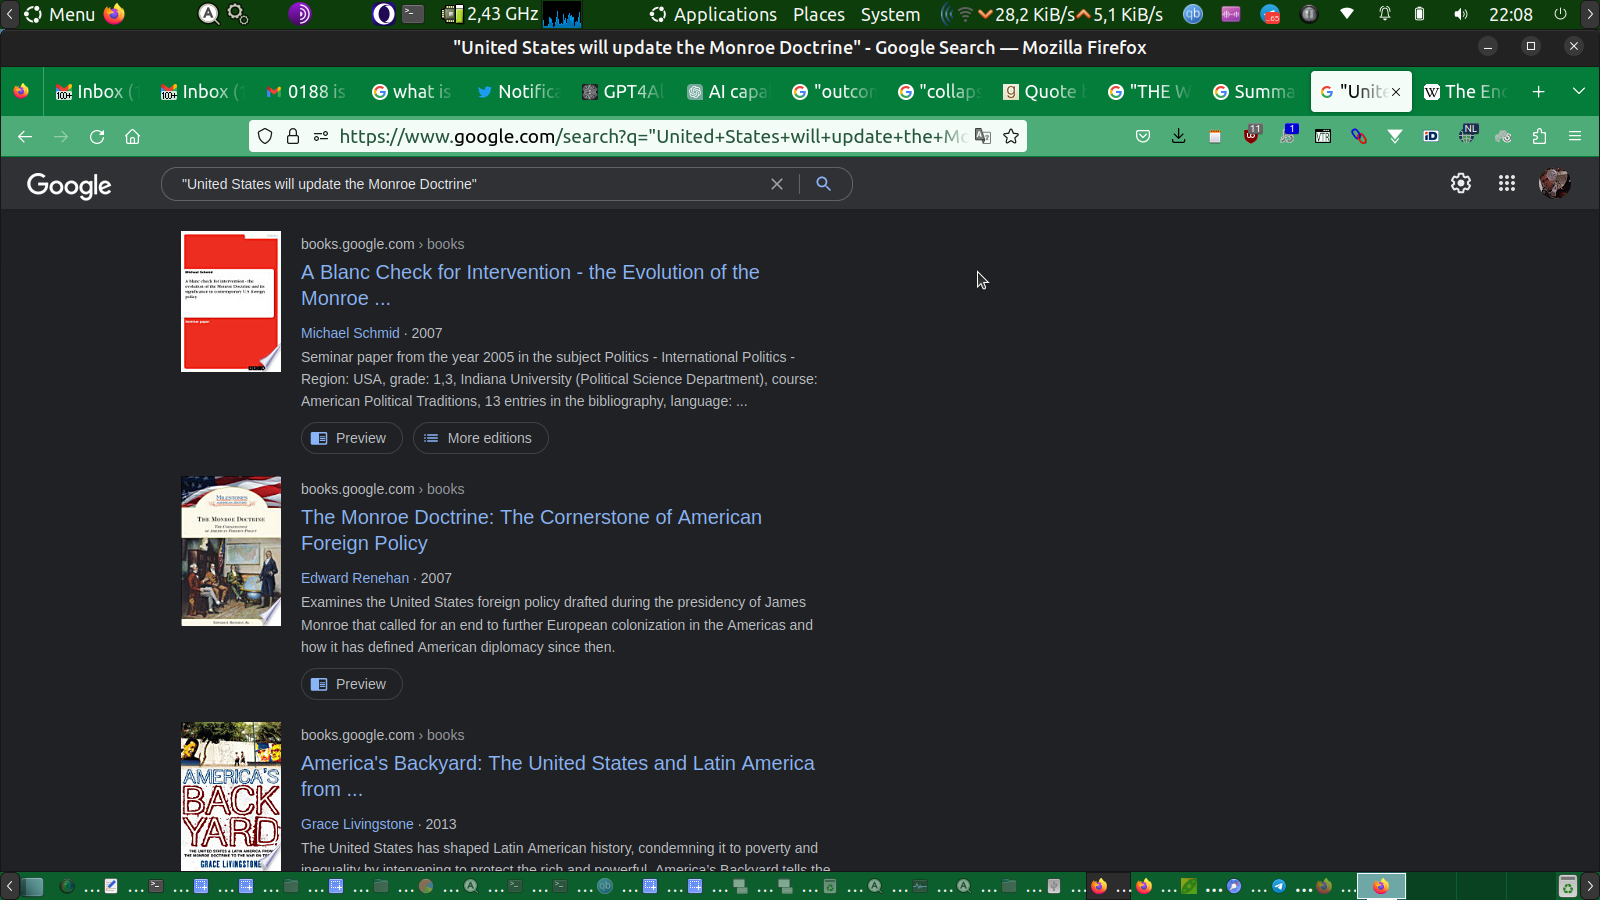Open the America's Backyard cover thumbnail
Viewport: 1600px width, 900px height.
coord(231,796)
